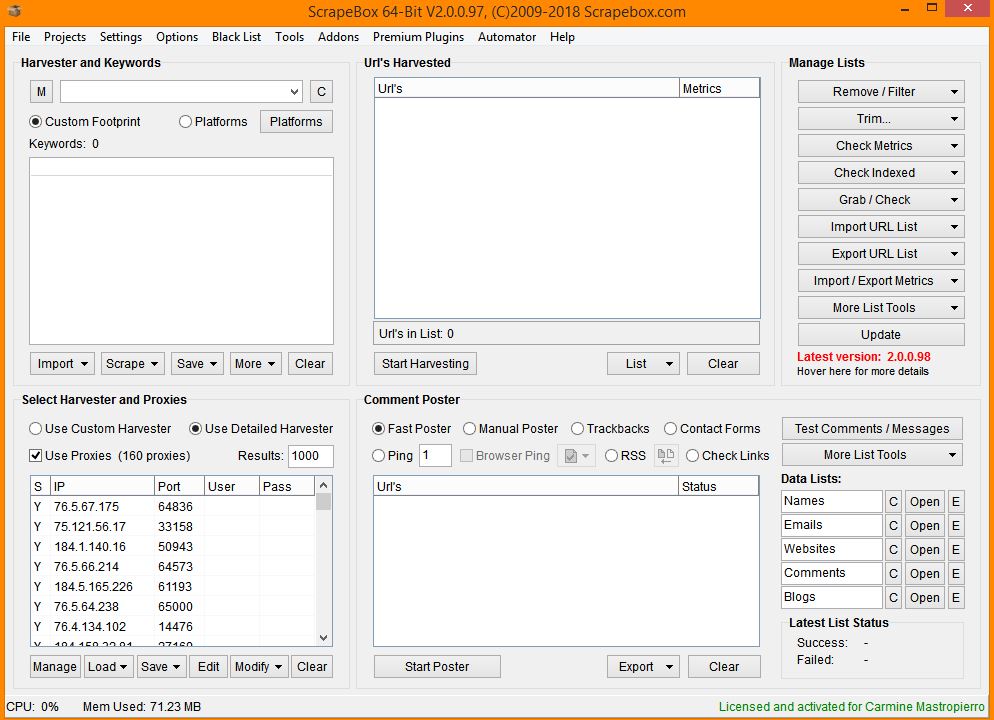The width and height of the screenshot is (994, 720).
Task: Click the Platforms button
Action: (296, 122)
